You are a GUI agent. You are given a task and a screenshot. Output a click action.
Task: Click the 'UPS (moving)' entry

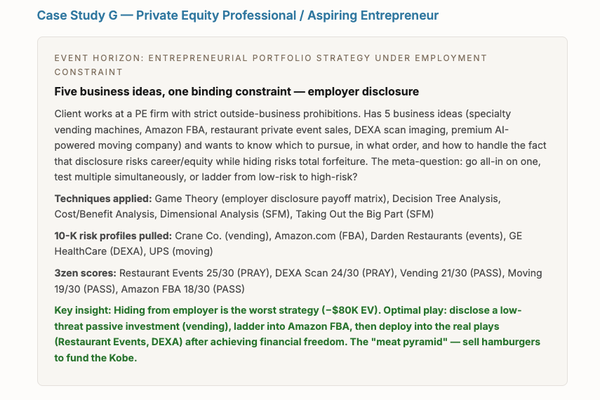click(181, 251)
